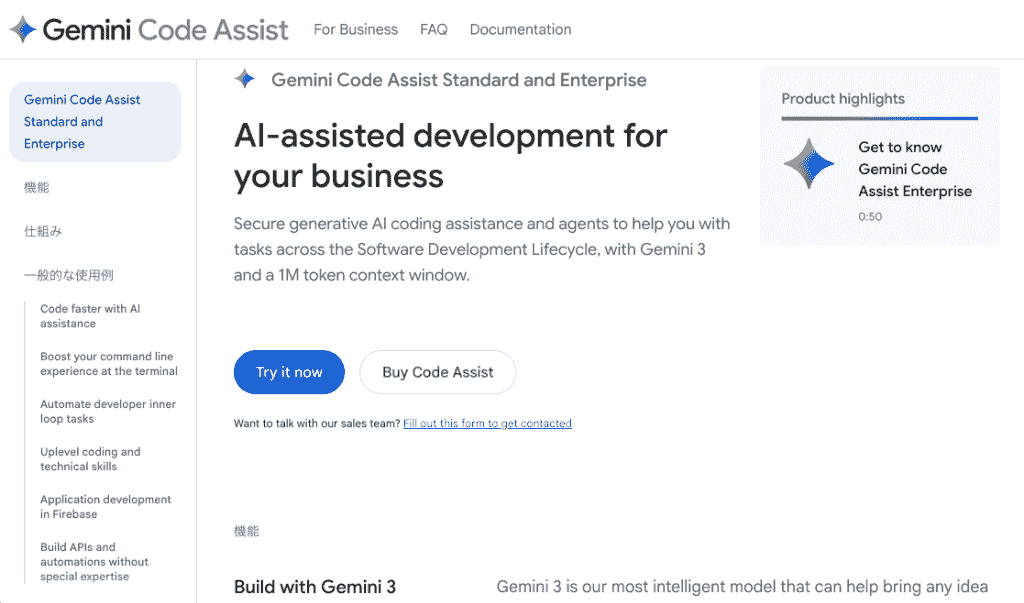Click the Gemini Code Assist logo star
Image resolution: width=1024 pixels, height=603 pixels.
(23, 29)
